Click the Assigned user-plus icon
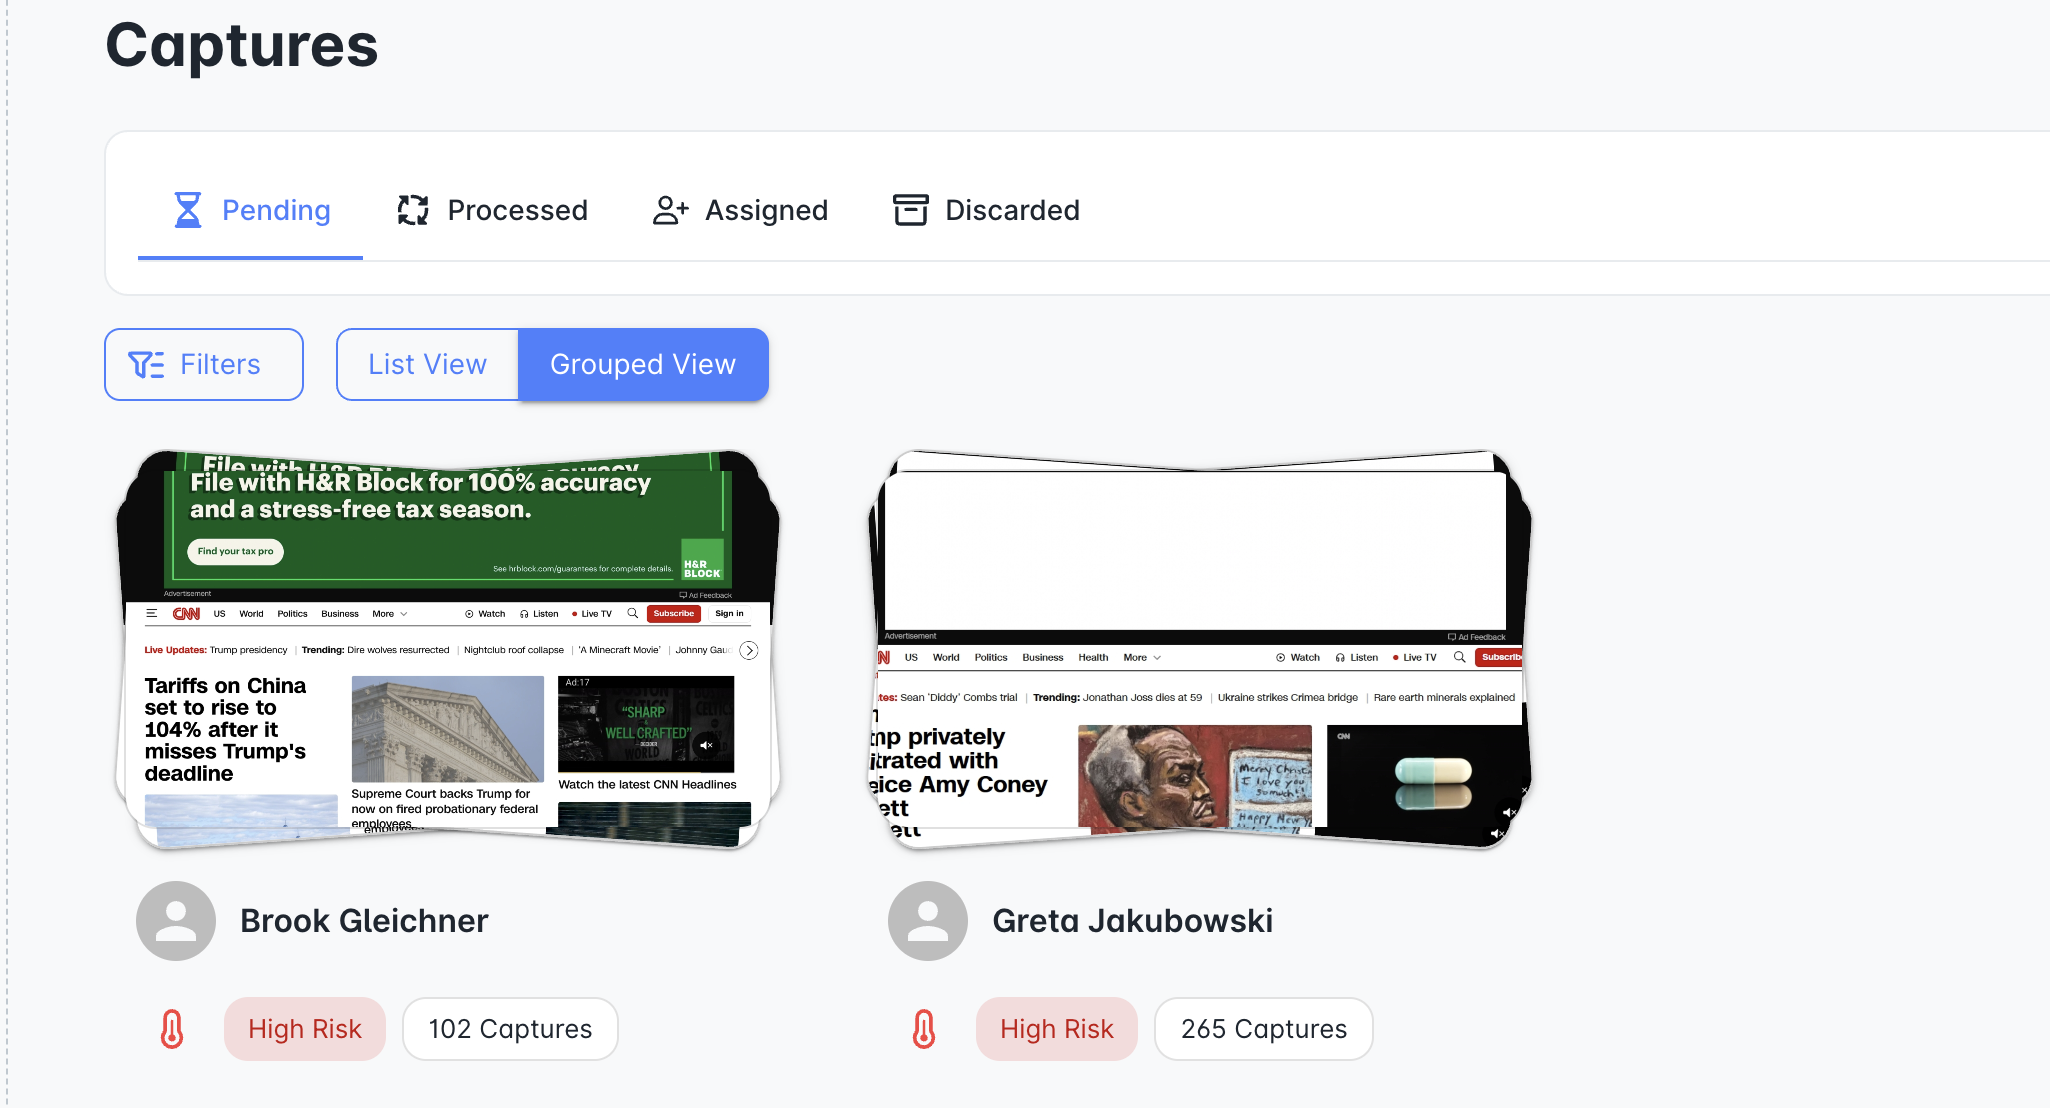 671,210
